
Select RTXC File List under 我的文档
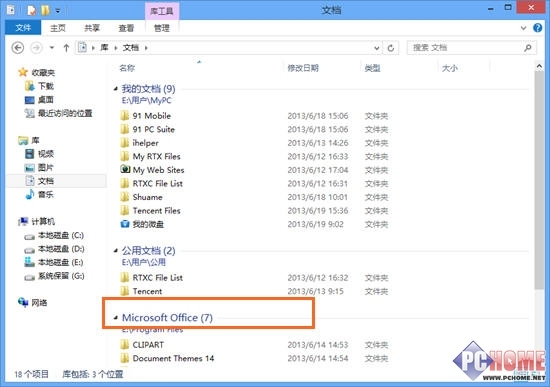tap(157, 184)
